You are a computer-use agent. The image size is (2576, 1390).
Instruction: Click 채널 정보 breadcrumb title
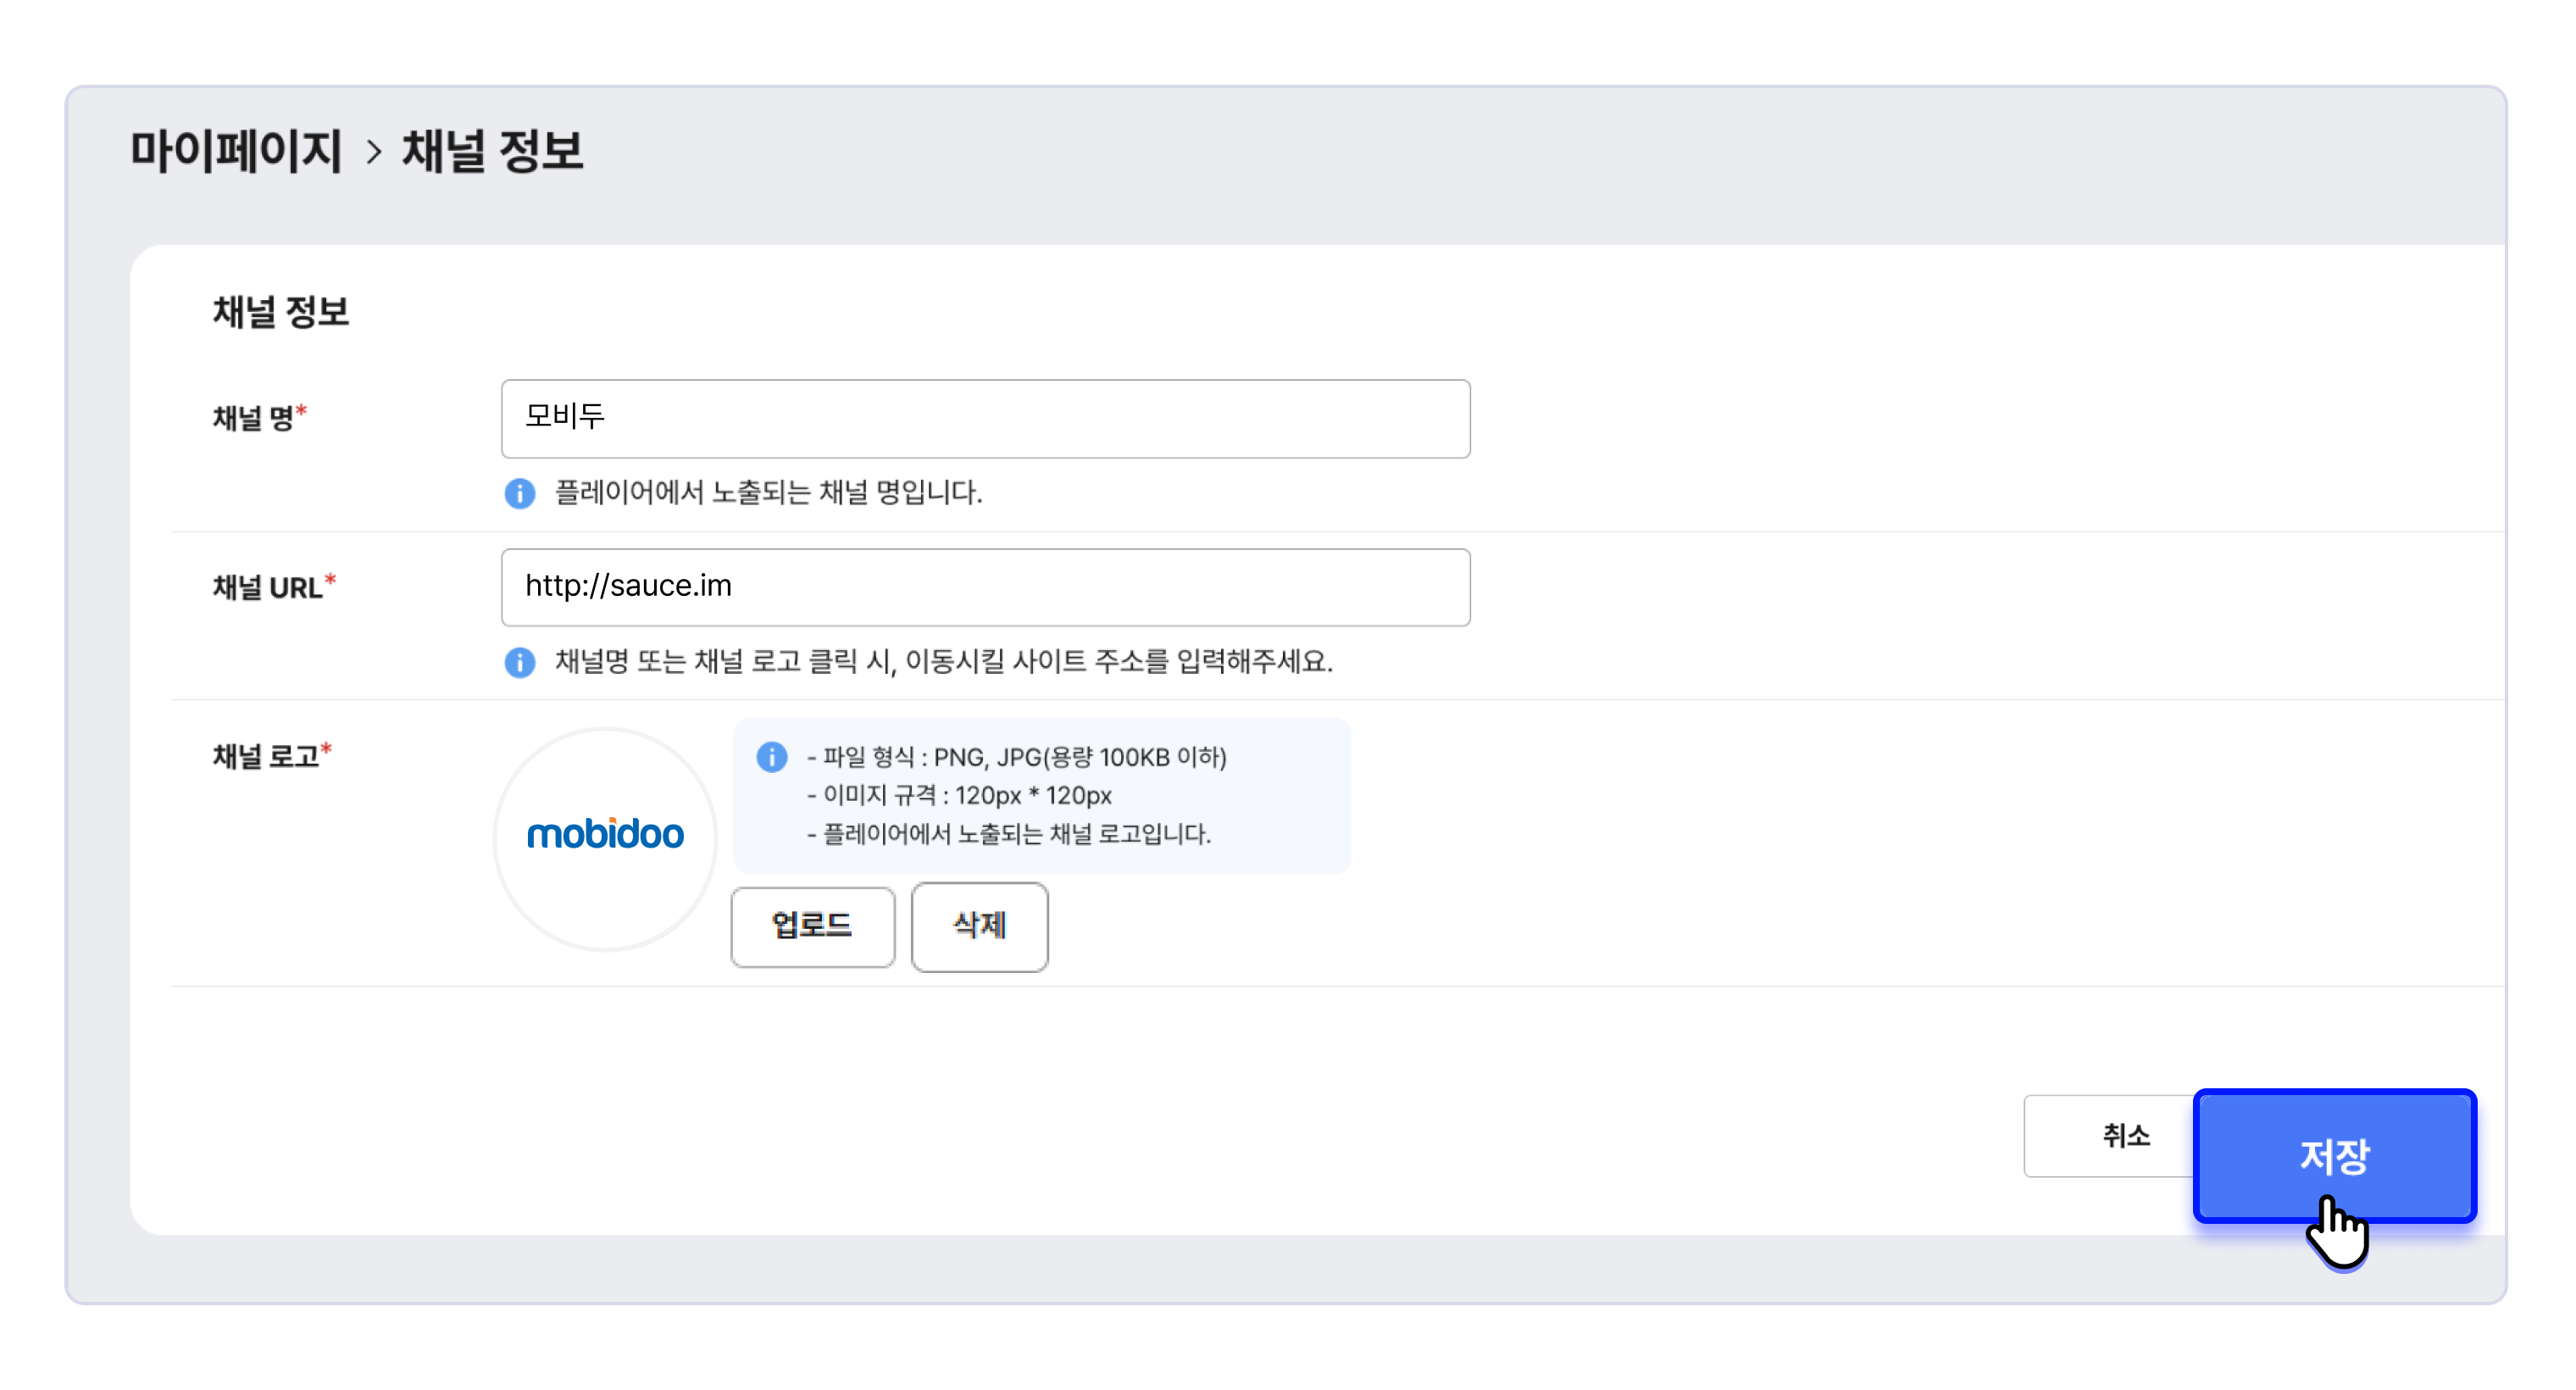click(x=492, y=151)
